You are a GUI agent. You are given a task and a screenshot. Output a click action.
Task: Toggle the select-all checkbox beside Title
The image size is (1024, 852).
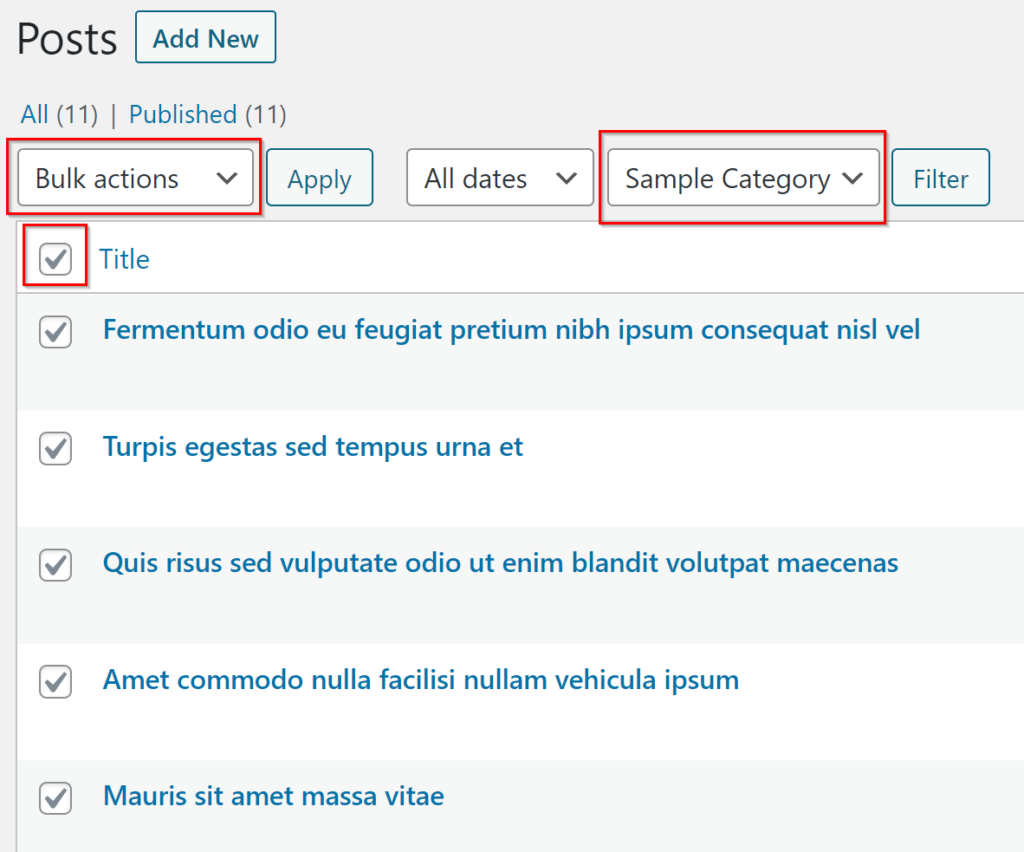[55, 259]
